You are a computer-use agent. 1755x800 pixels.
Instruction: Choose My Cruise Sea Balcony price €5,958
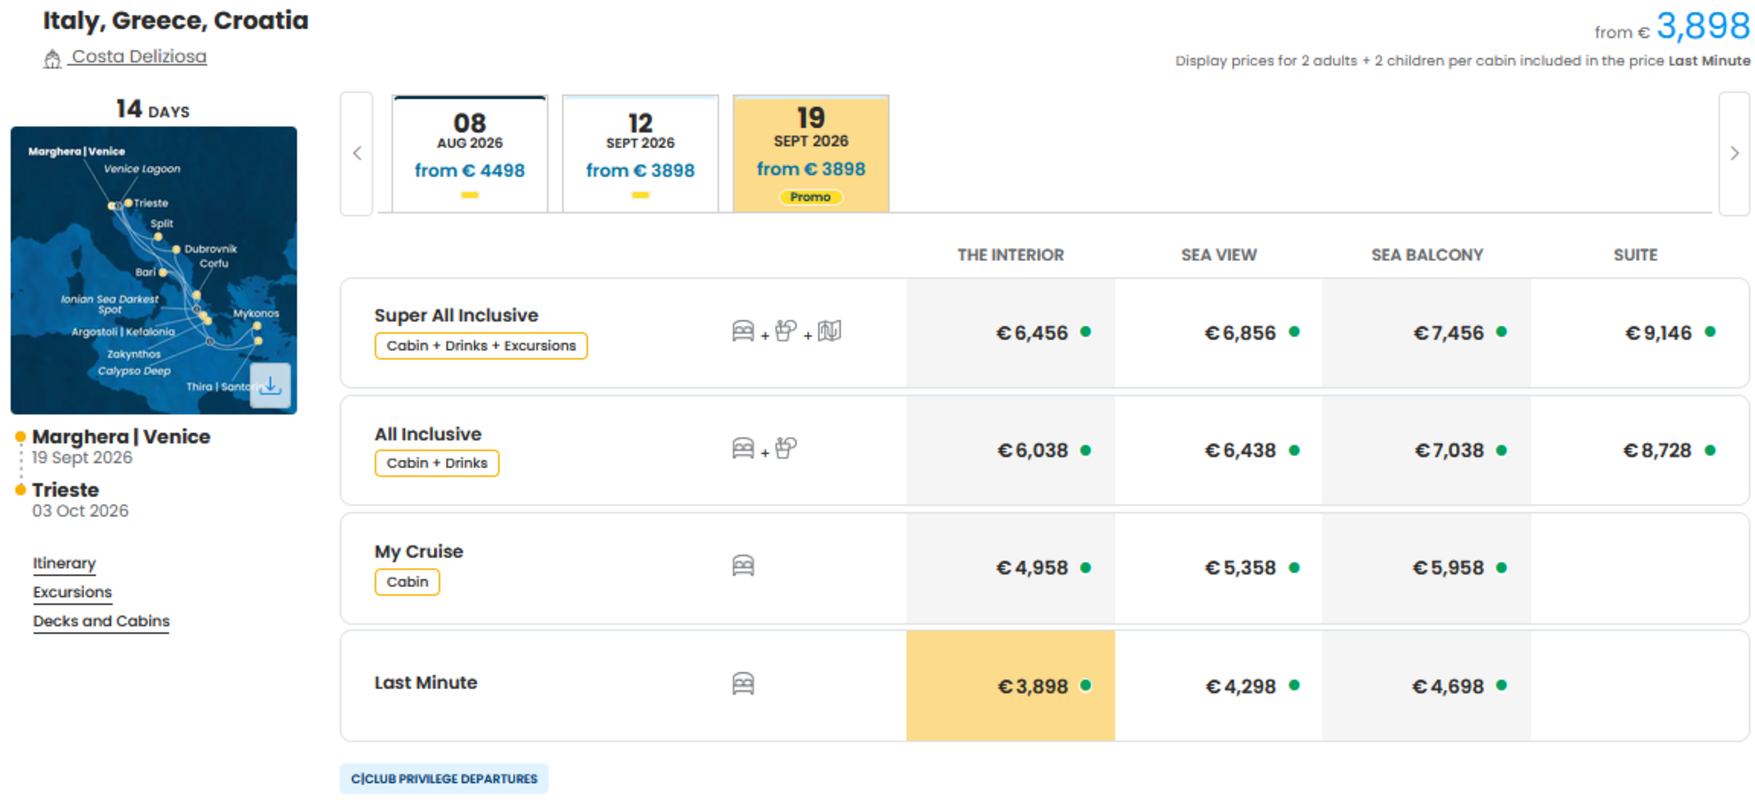(x=1426, y=568)
